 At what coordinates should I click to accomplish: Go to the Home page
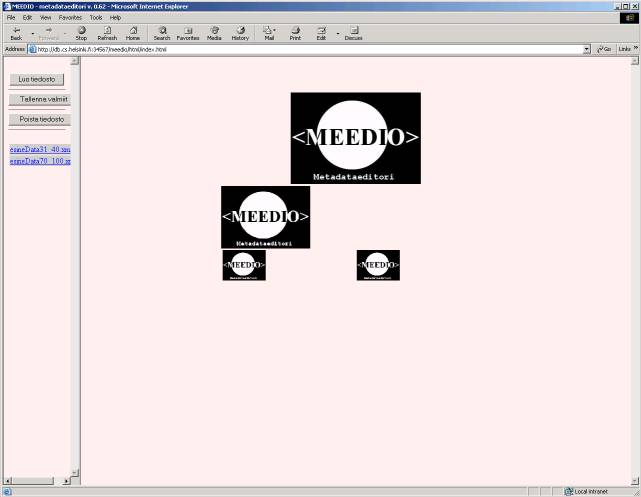(133, 32)
